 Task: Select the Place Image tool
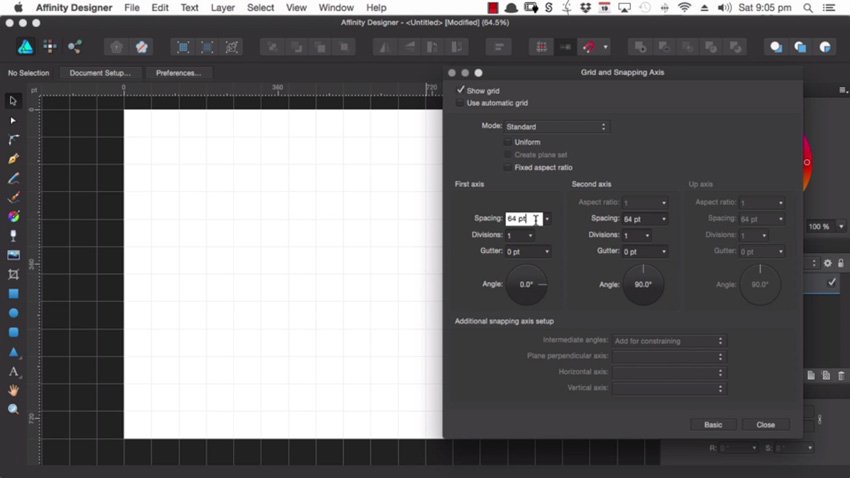(14, 255)
